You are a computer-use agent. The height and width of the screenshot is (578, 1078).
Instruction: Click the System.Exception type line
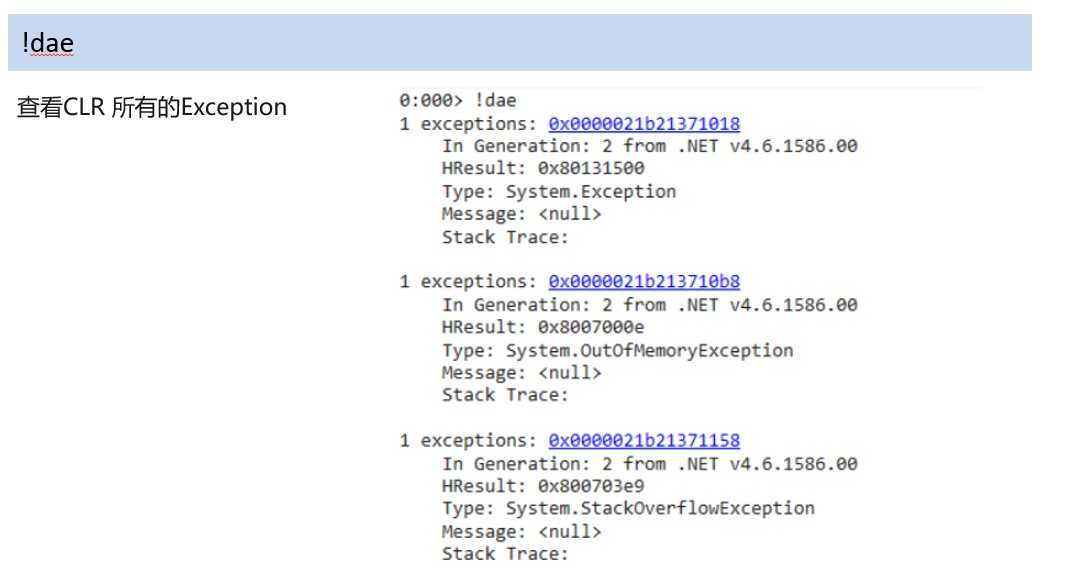click(x=559, y=192)
